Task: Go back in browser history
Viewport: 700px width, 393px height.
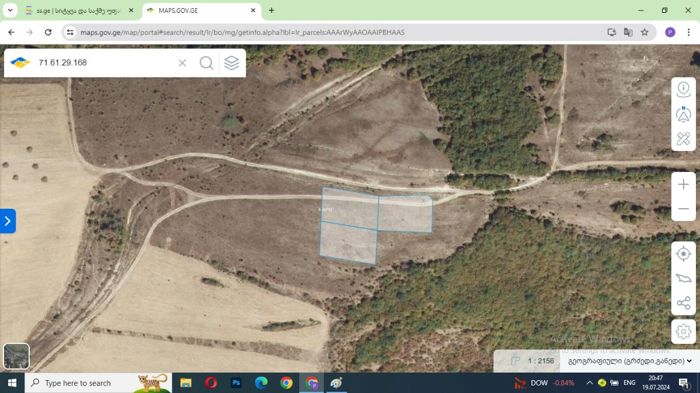Action: [x=12, y=32]
